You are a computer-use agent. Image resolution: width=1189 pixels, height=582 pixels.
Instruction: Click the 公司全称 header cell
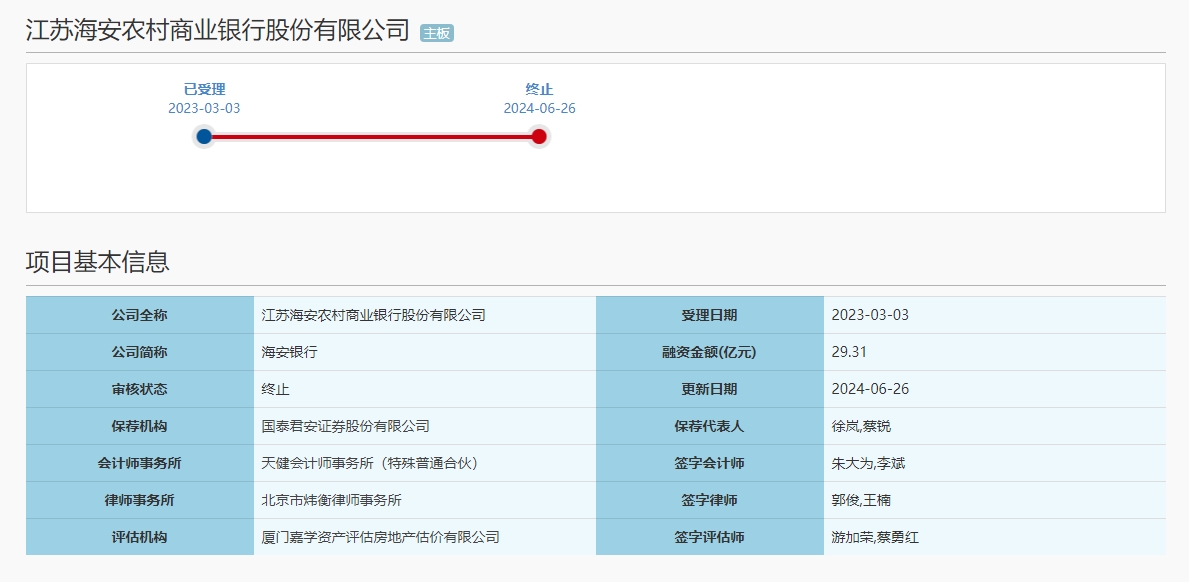point(140,315)
